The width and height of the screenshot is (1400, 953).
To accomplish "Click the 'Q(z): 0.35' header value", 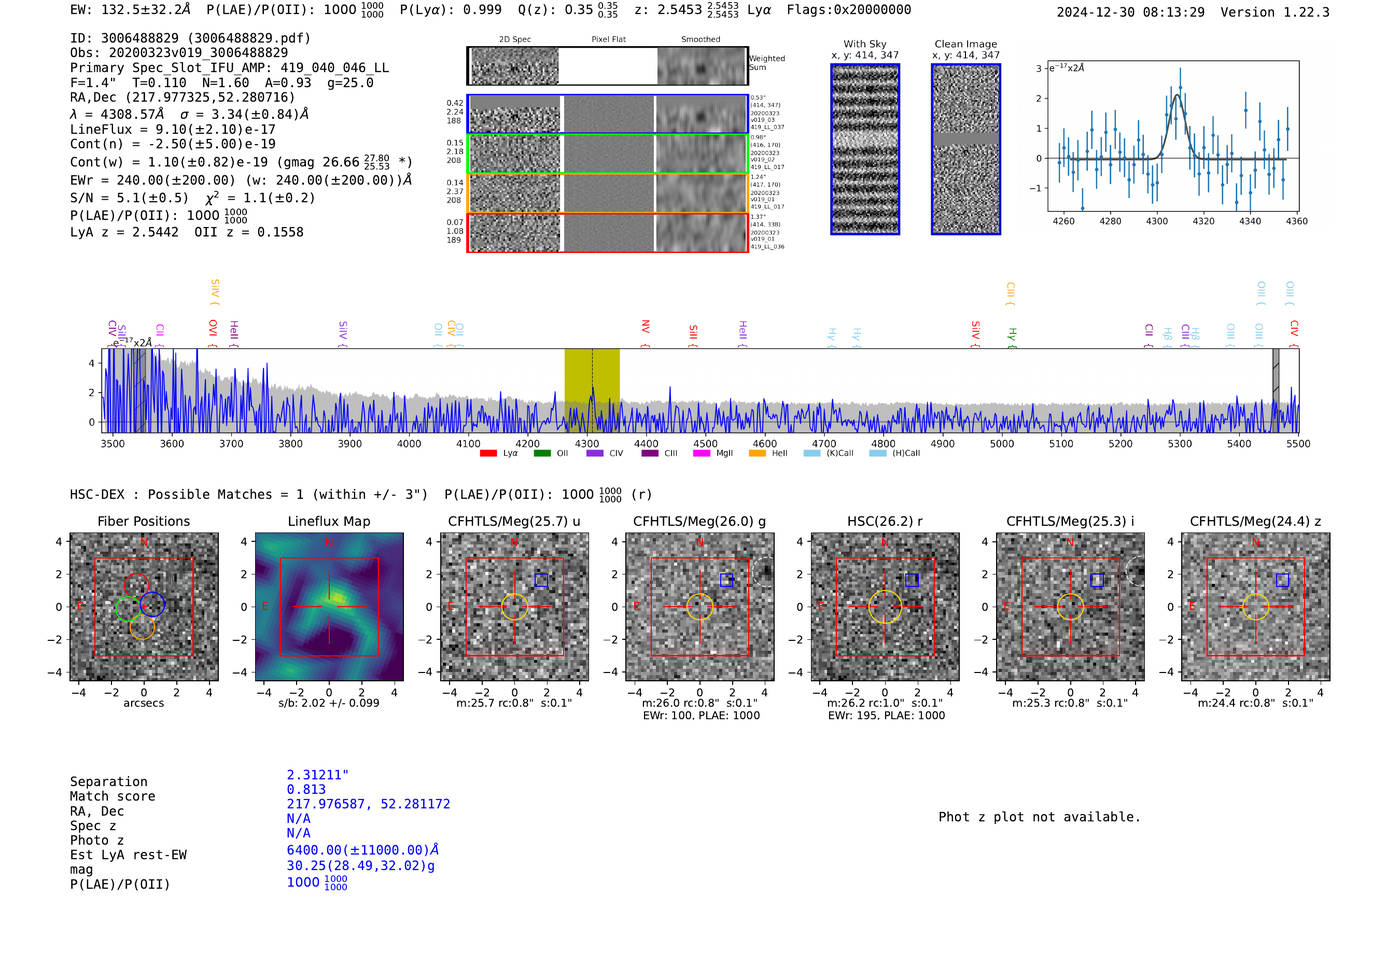I will [556, 9].
